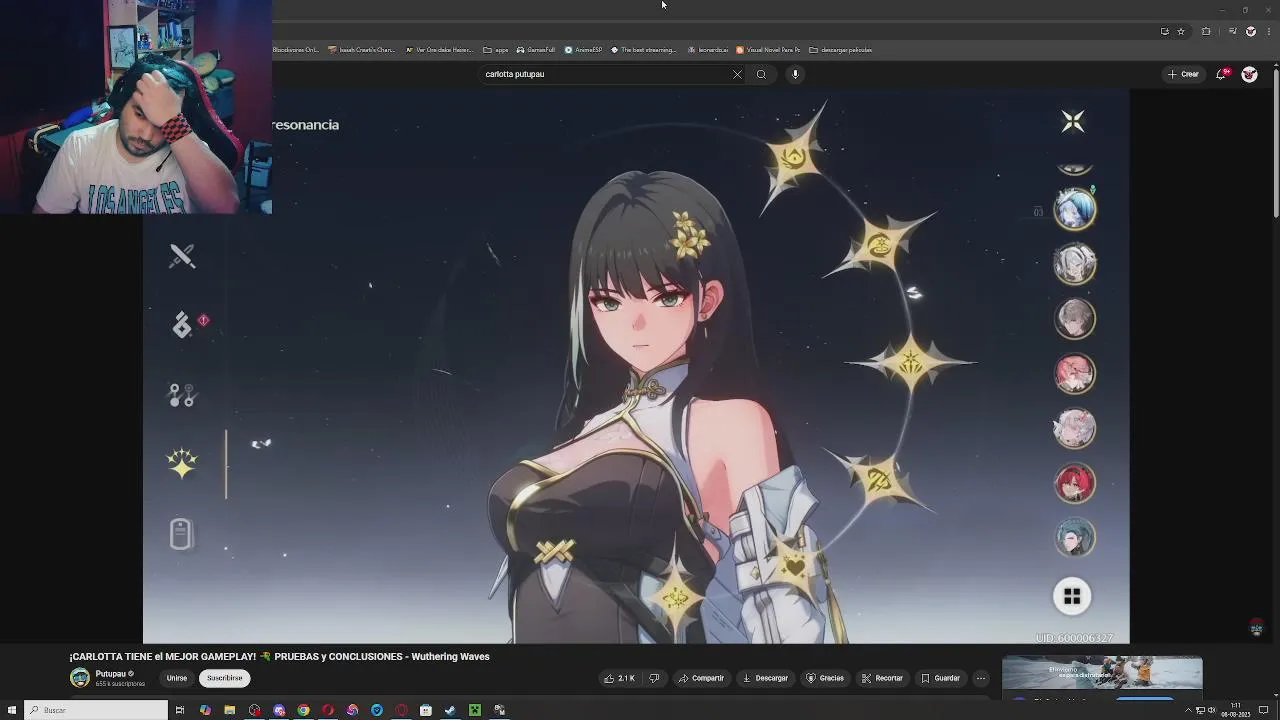Click the Recortar clip button
This screenshot has height=720, width=1280.
click(882, 678)
